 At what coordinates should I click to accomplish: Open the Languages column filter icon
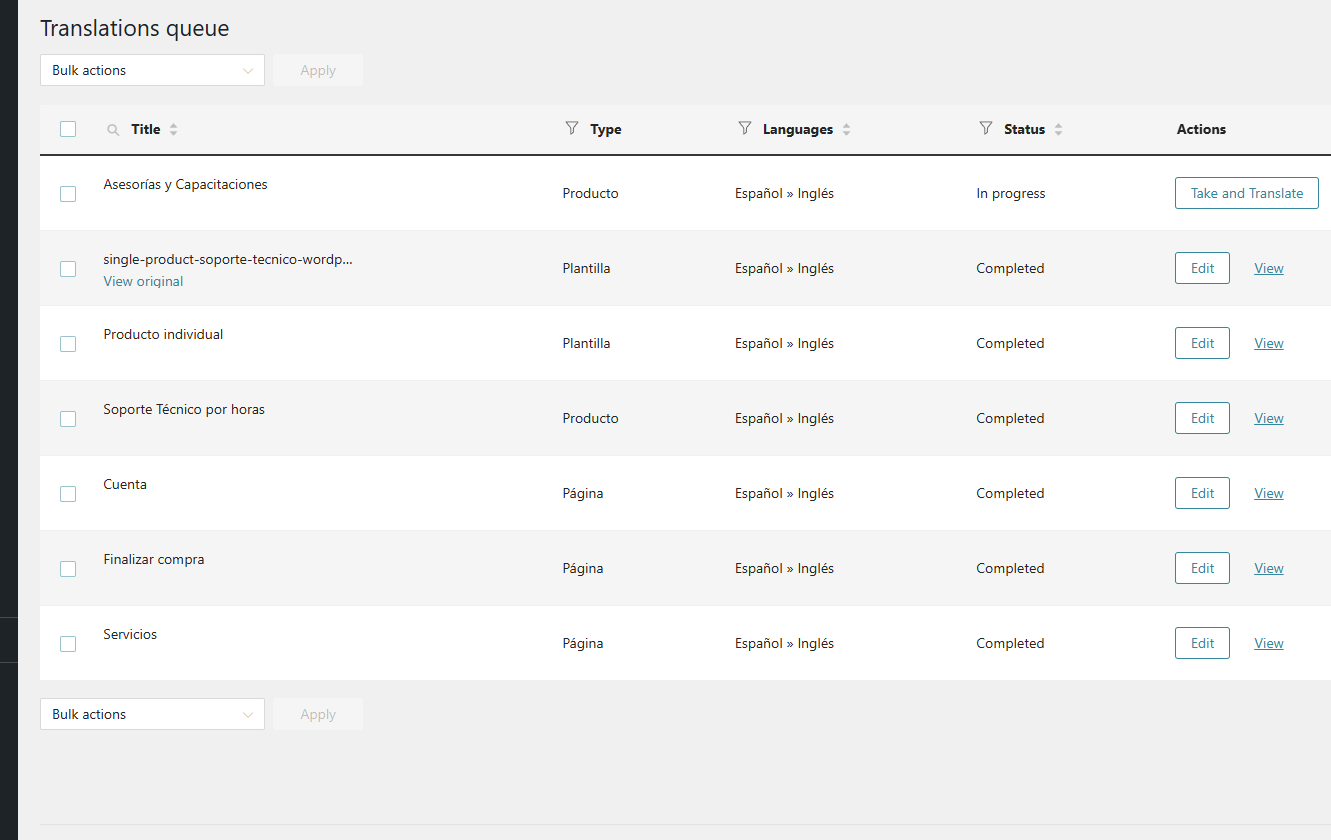[744, 128]
